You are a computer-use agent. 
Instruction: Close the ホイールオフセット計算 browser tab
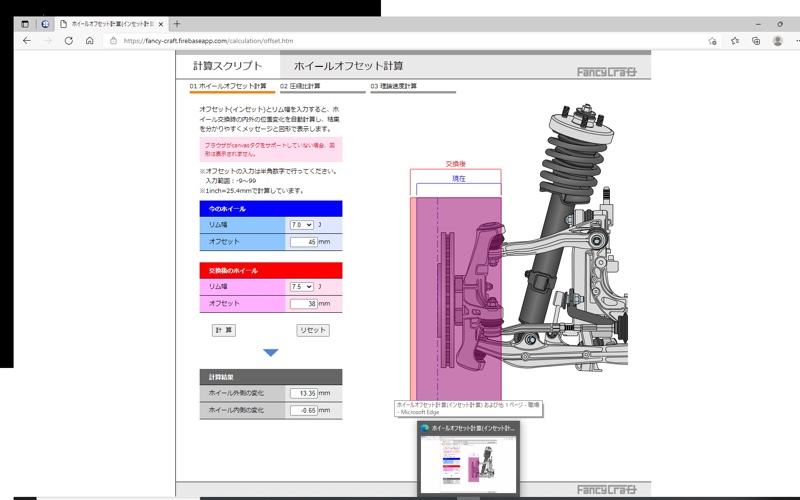click(161, 24)
